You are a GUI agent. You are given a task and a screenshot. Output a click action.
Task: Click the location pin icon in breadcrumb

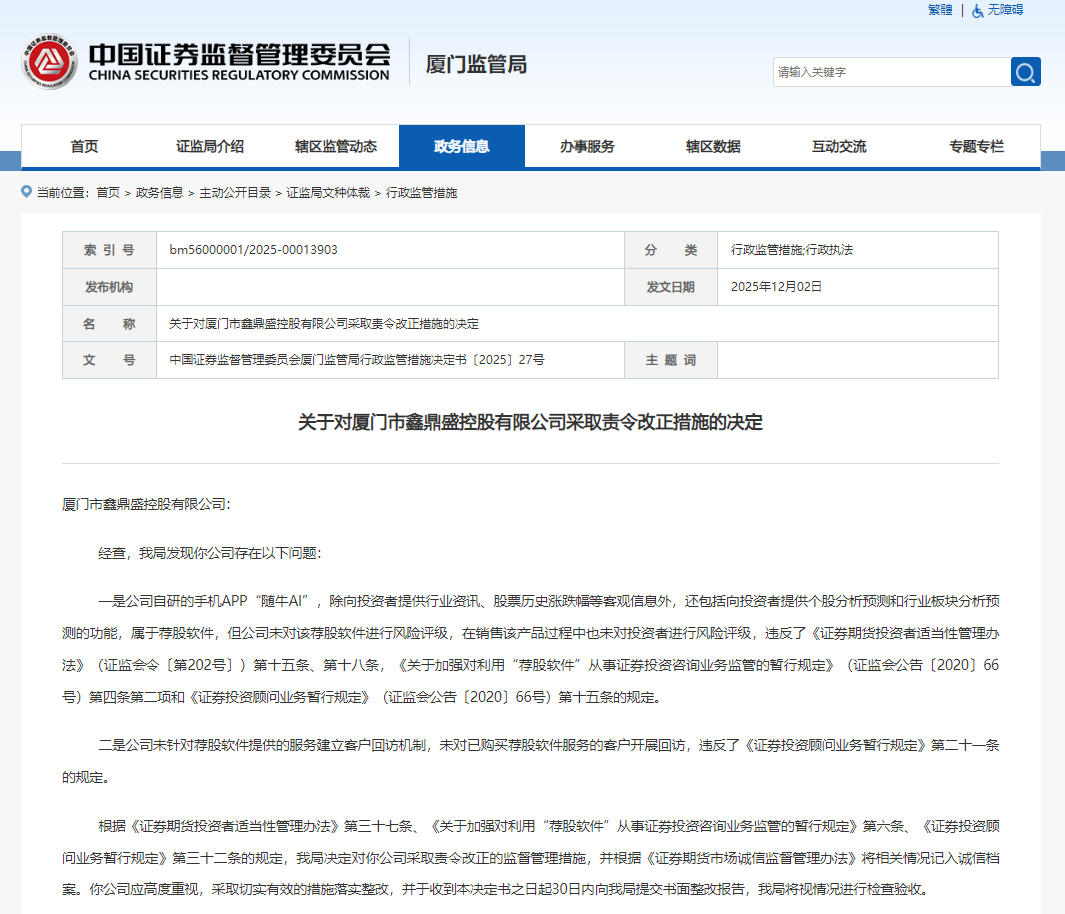click(x=26, y=192)
